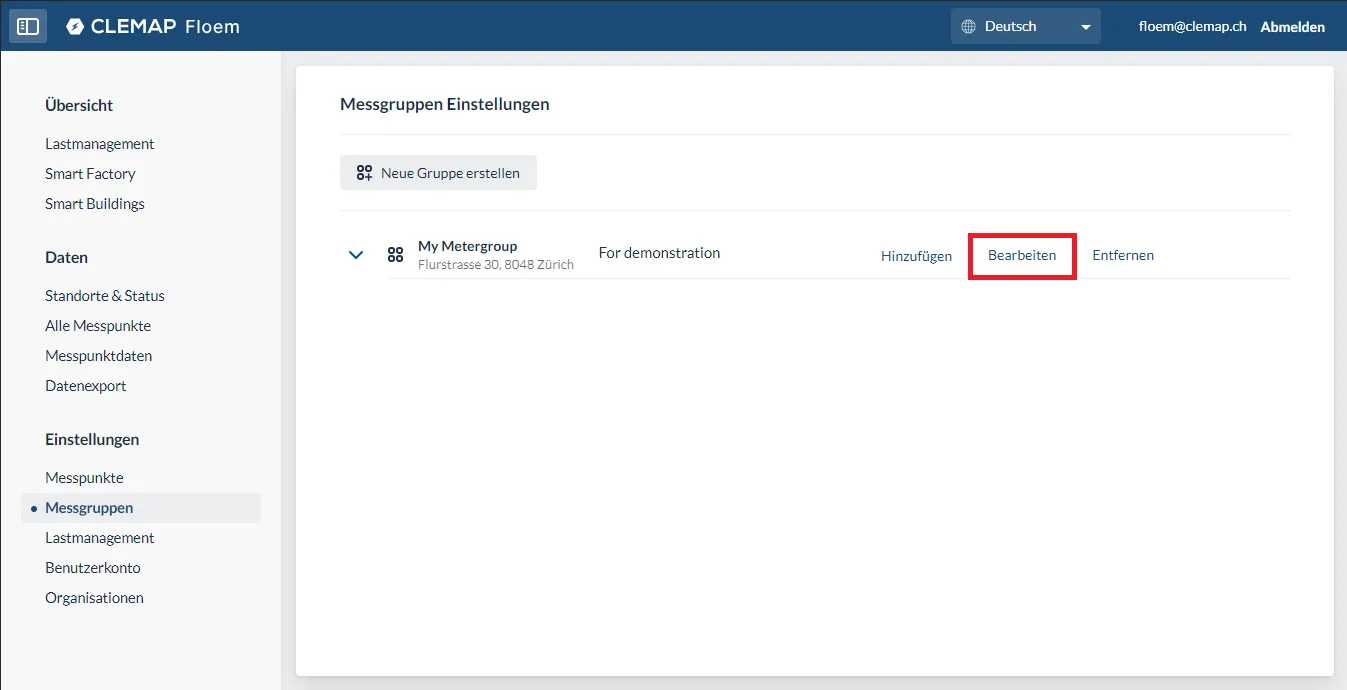1347x690 pixels.
Task: Open the Deutsch language dropdown
Action: coord(1025,27)
